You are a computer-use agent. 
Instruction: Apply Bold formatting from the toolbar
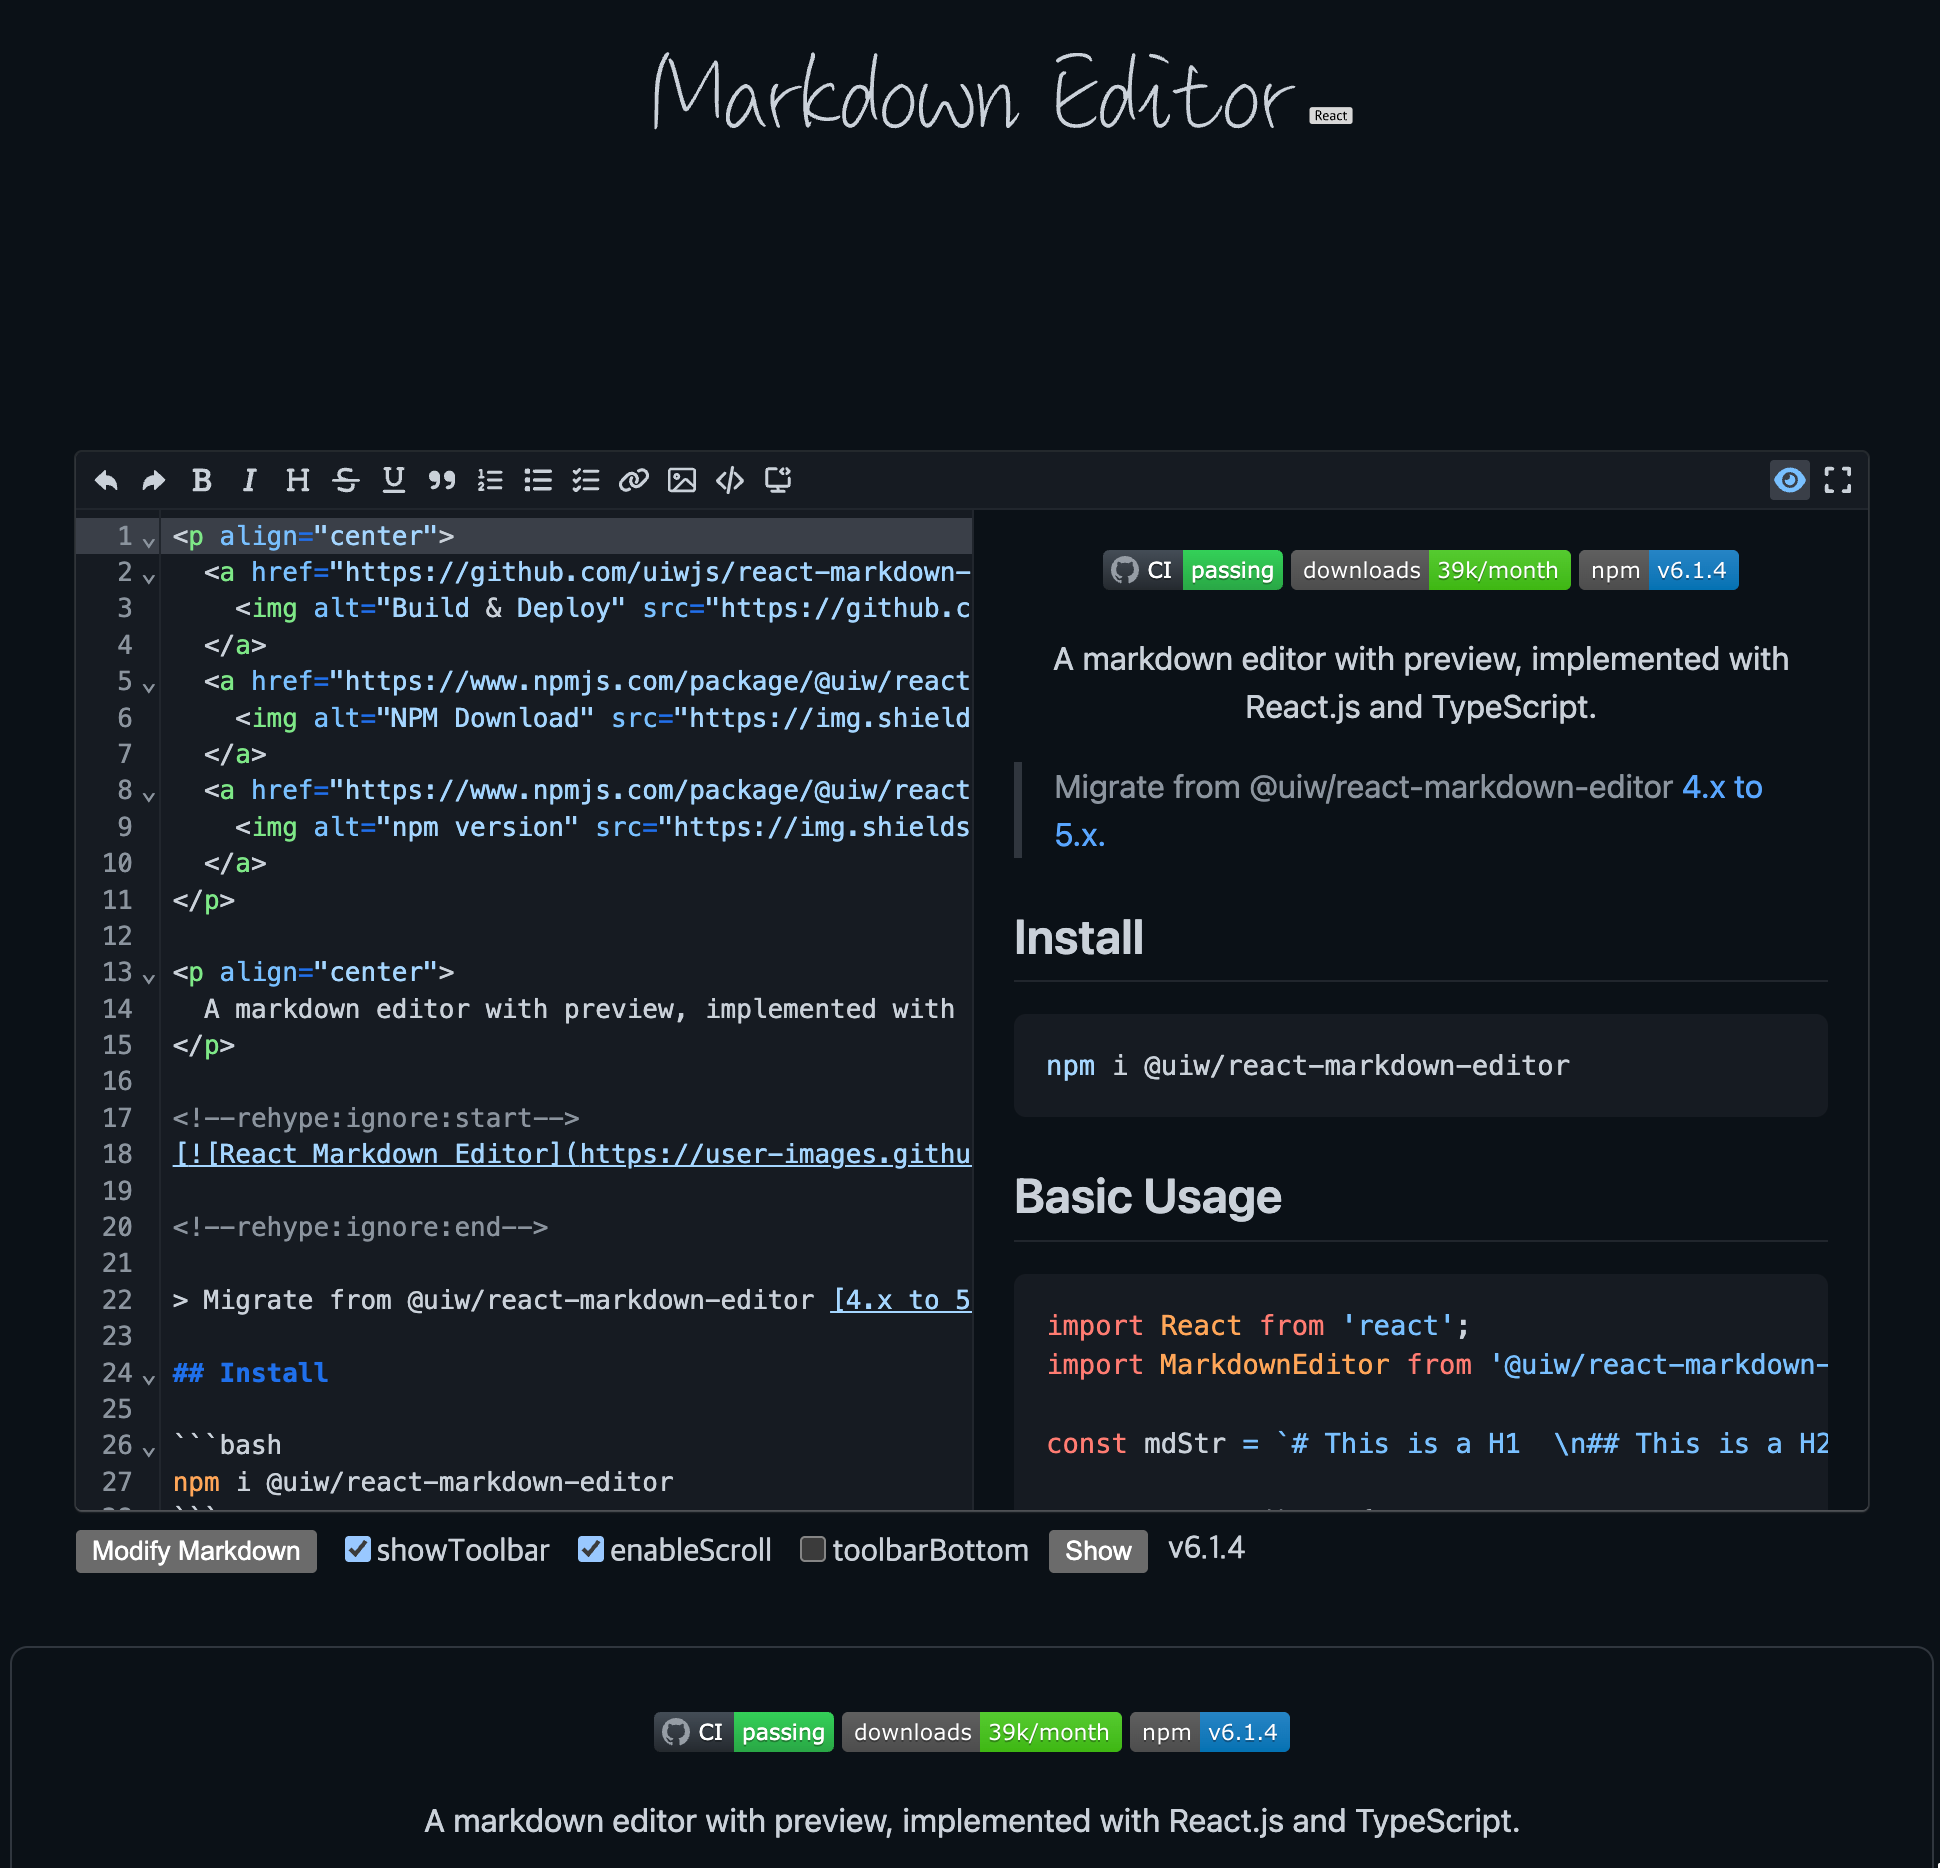click(x=201, y=481)
